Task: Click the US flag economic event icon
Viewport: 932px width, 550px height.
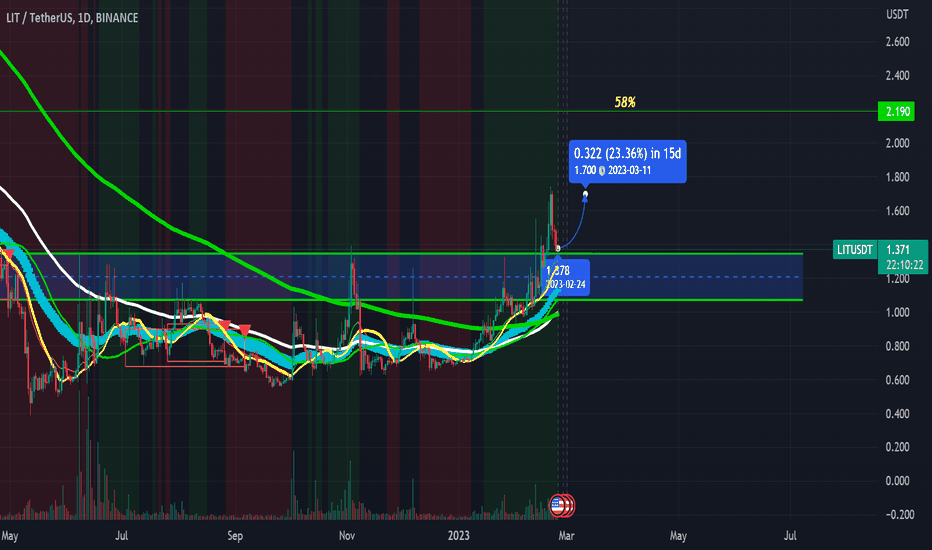Action: 558,505
